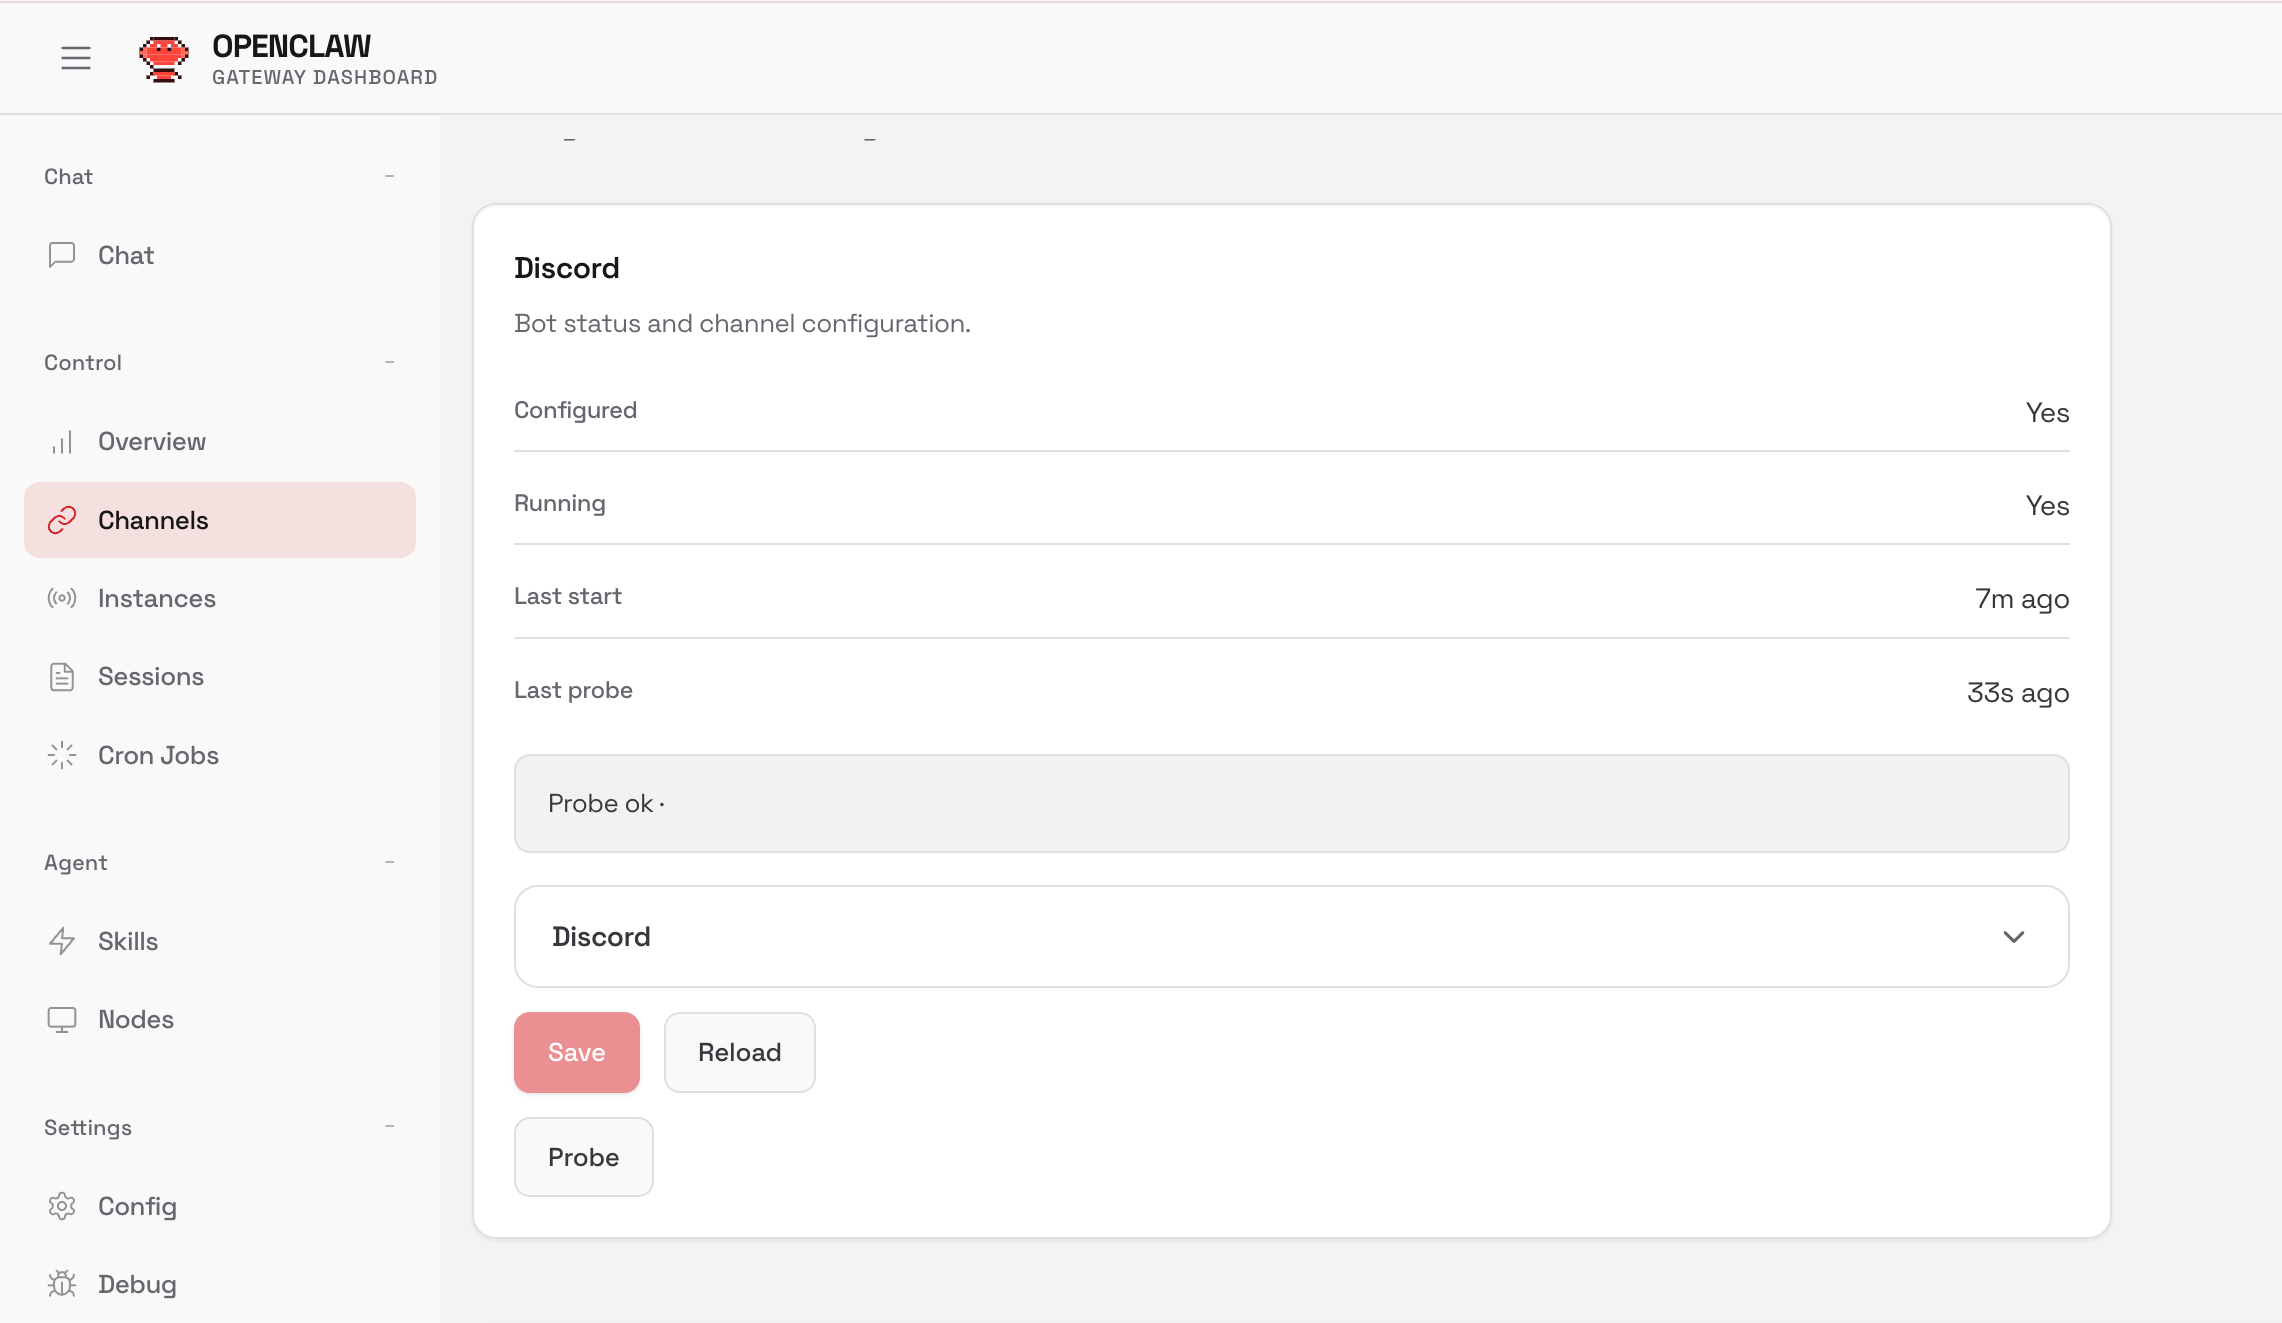Click the Cron Jobs spinner icon
Image resolution: width=2282 pixels, height=1323 pixels.
pos(62,755)
